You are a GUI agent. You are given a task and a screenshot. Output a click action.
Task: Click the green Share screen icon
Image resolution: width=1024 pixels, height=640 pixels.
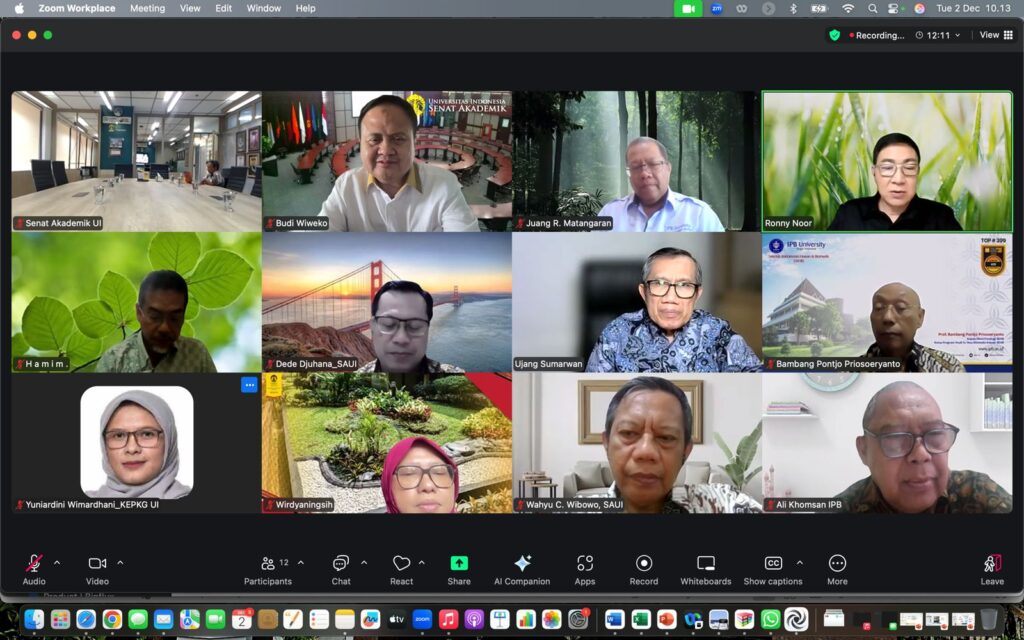pos(459,564)
